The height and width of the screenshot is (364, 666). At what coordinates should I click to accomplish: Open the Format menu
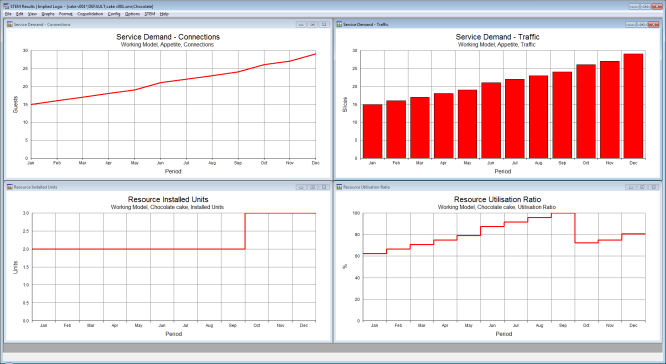(65, 14)
